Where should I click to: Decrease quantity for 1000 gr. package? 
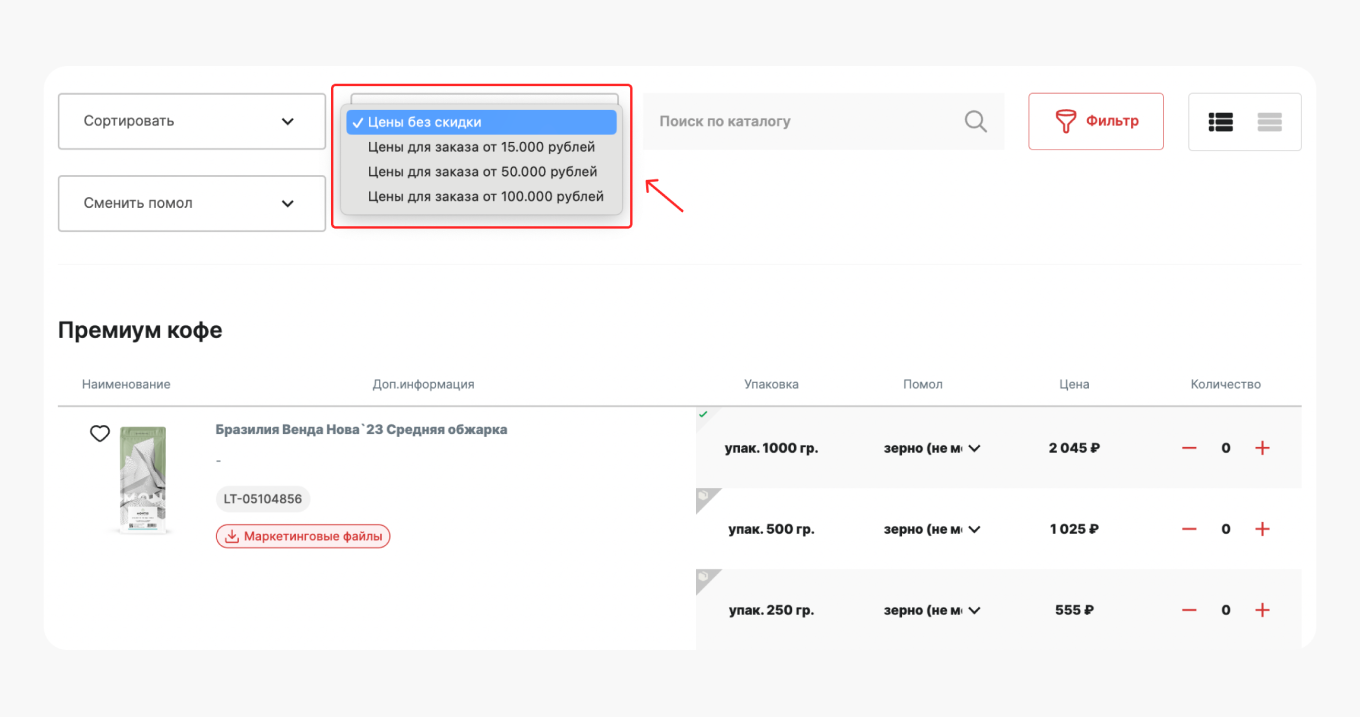[x=1189, y=448]
